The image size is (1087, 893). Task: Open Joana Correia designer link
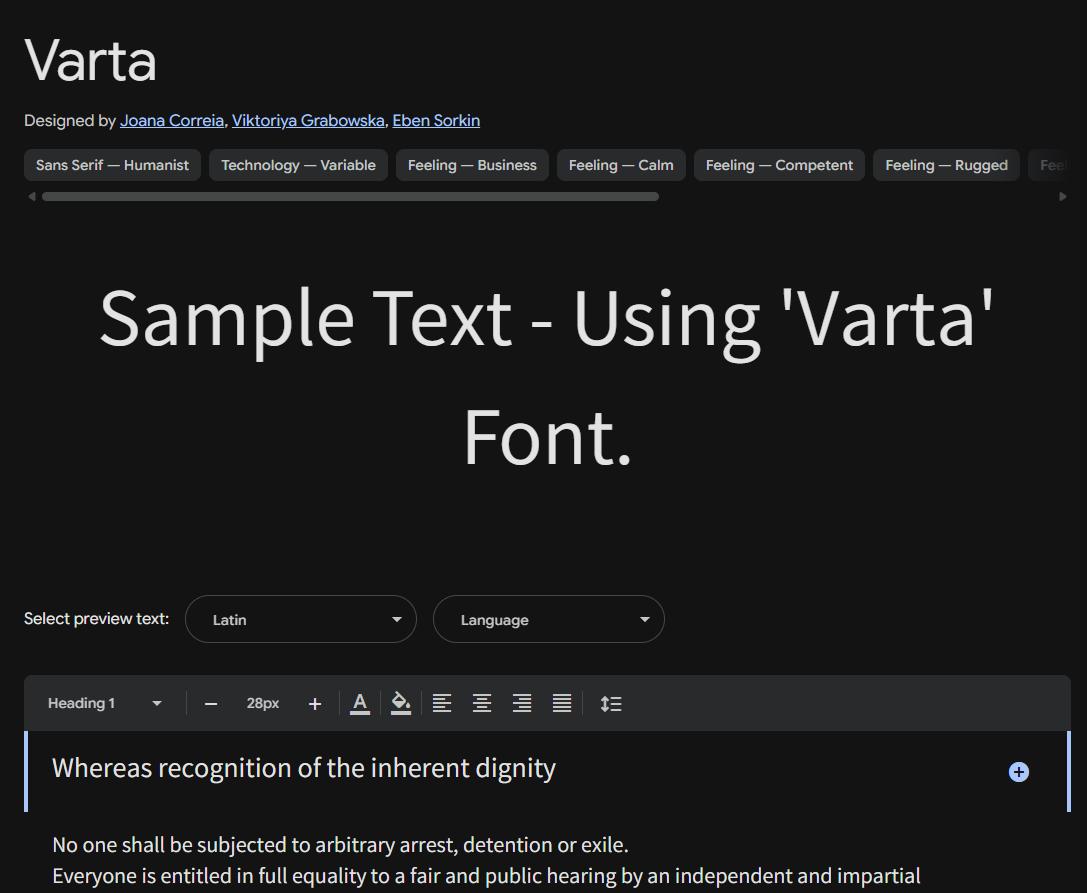tap(172, 121)
